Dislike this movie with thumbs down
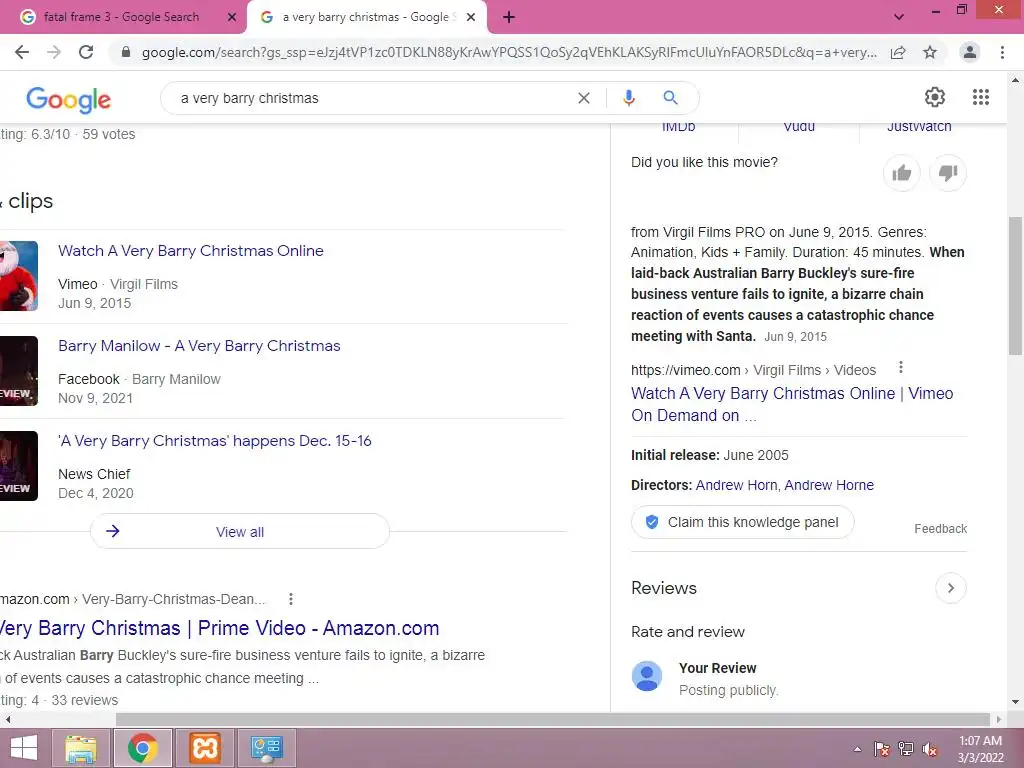 (x=948, y=173)
